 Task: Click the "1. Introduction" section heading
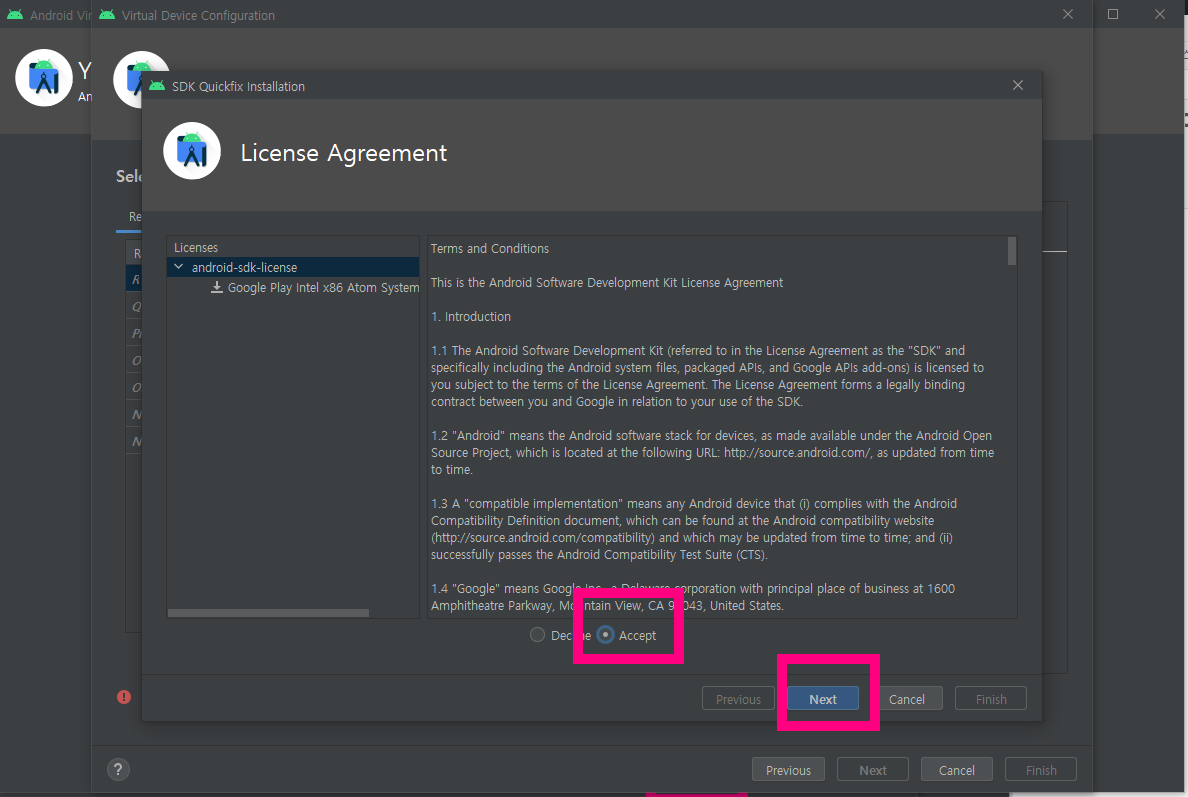pos(471,317)
